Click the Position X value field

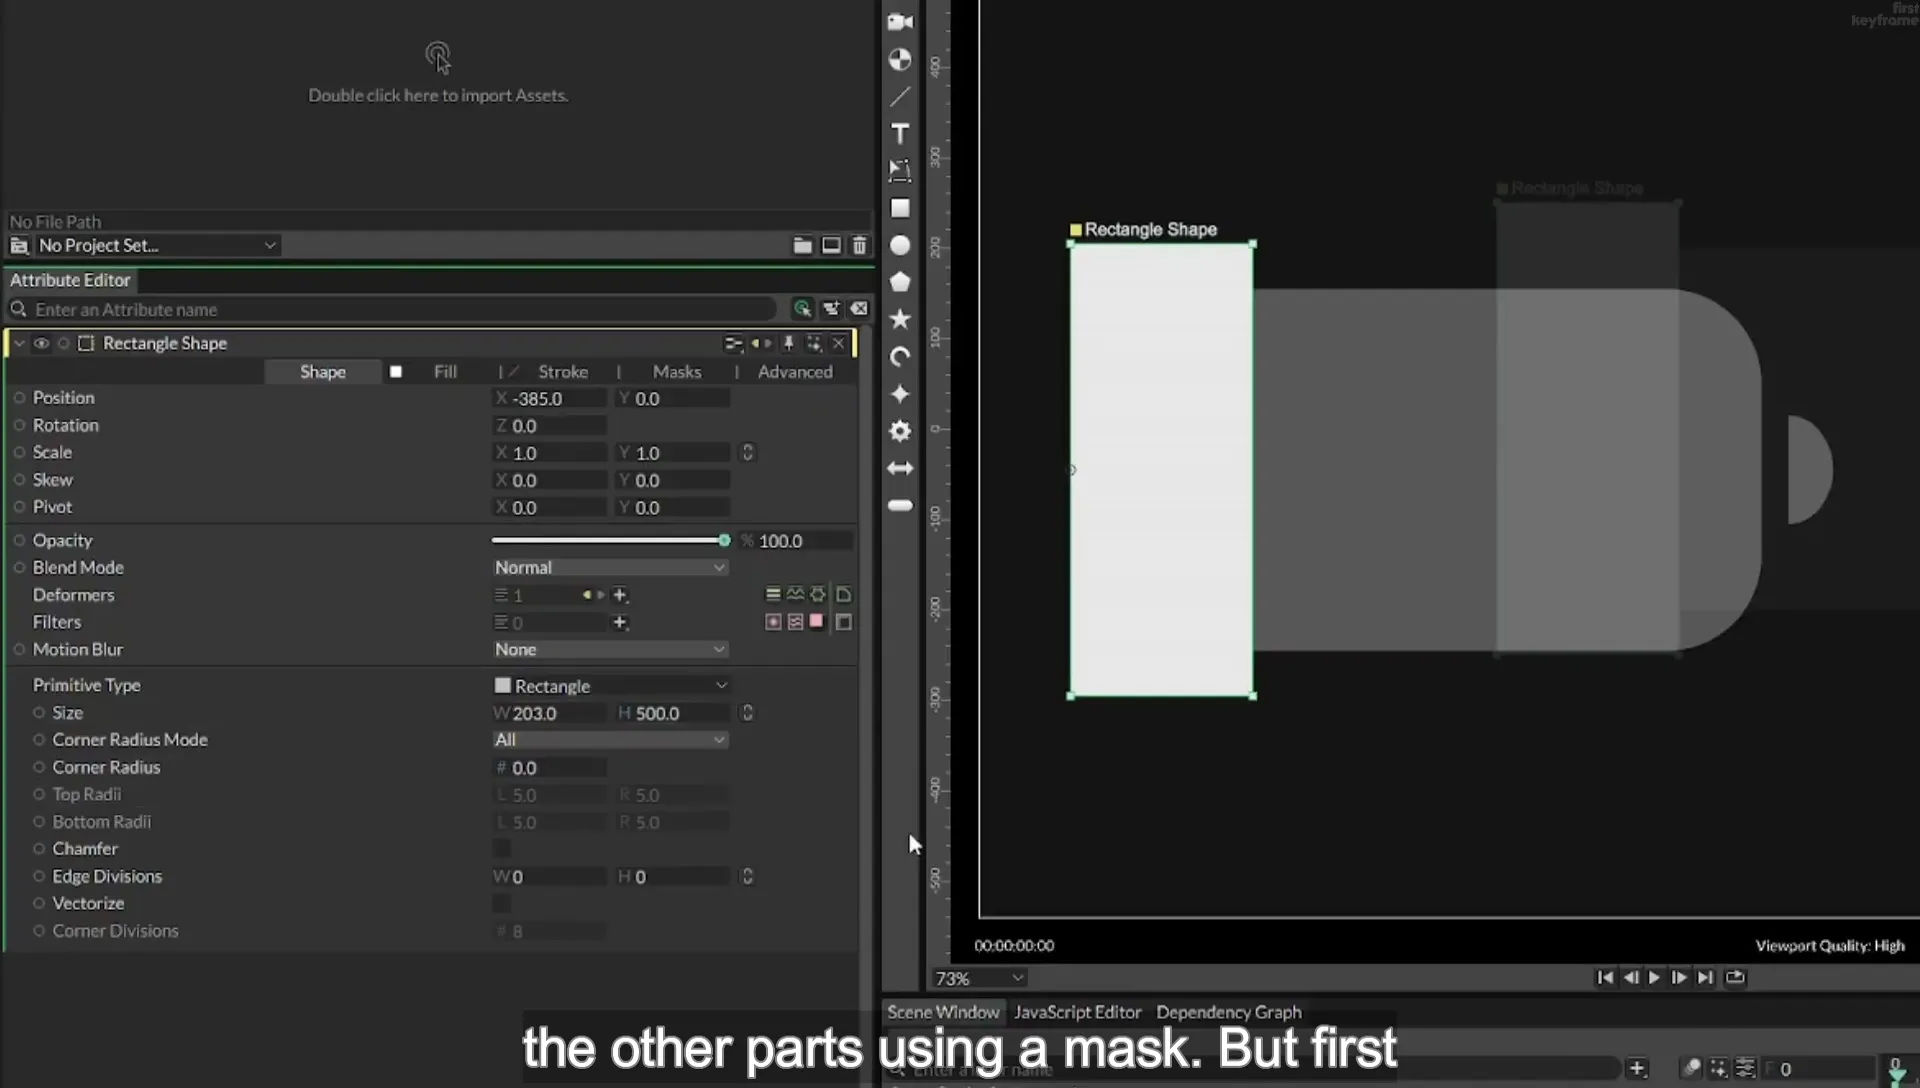[551, 398]
